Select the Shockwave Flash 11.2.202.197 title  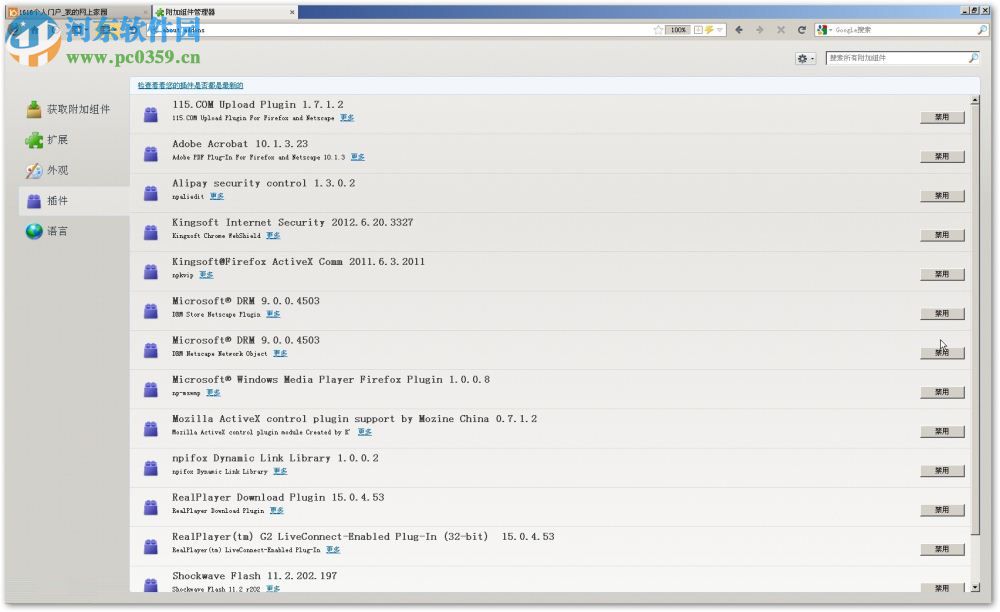[x=254, y=576]
